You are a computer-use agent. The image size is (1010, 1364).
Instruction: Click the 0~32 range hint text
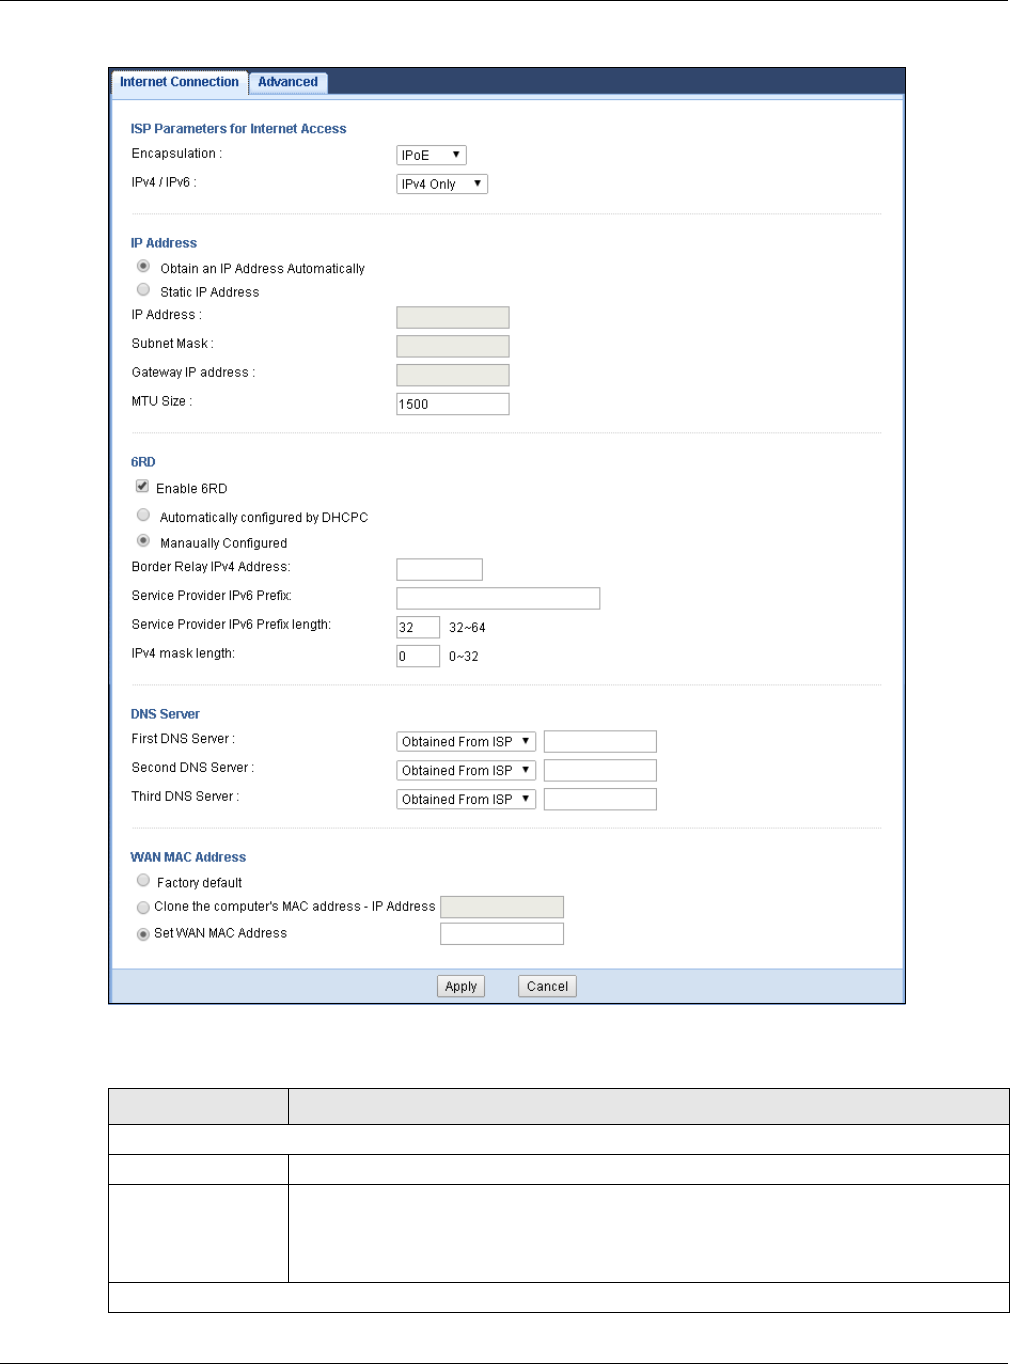click(464, 657)
